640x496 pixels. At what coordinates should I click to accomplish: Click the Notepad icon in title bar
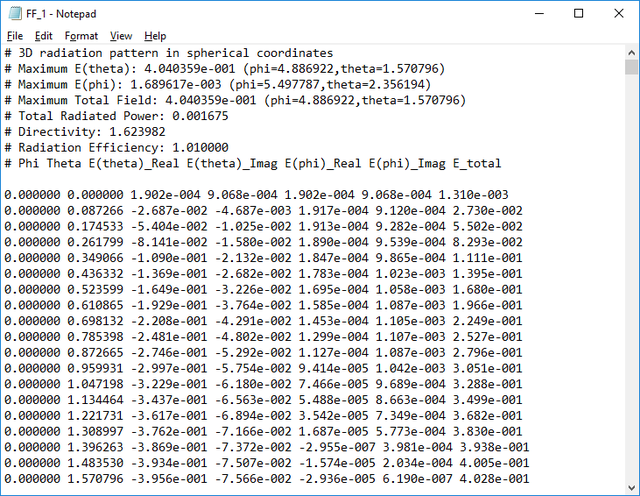pos(15,13)
